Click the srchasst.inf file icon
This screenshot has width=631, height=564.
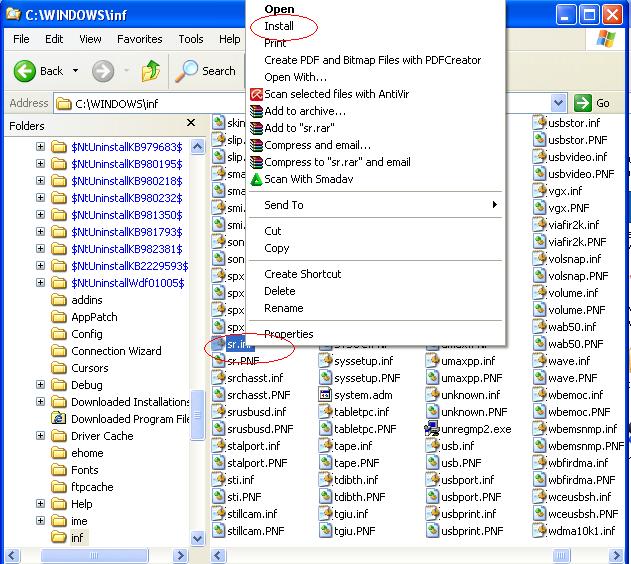pos(218,378)
